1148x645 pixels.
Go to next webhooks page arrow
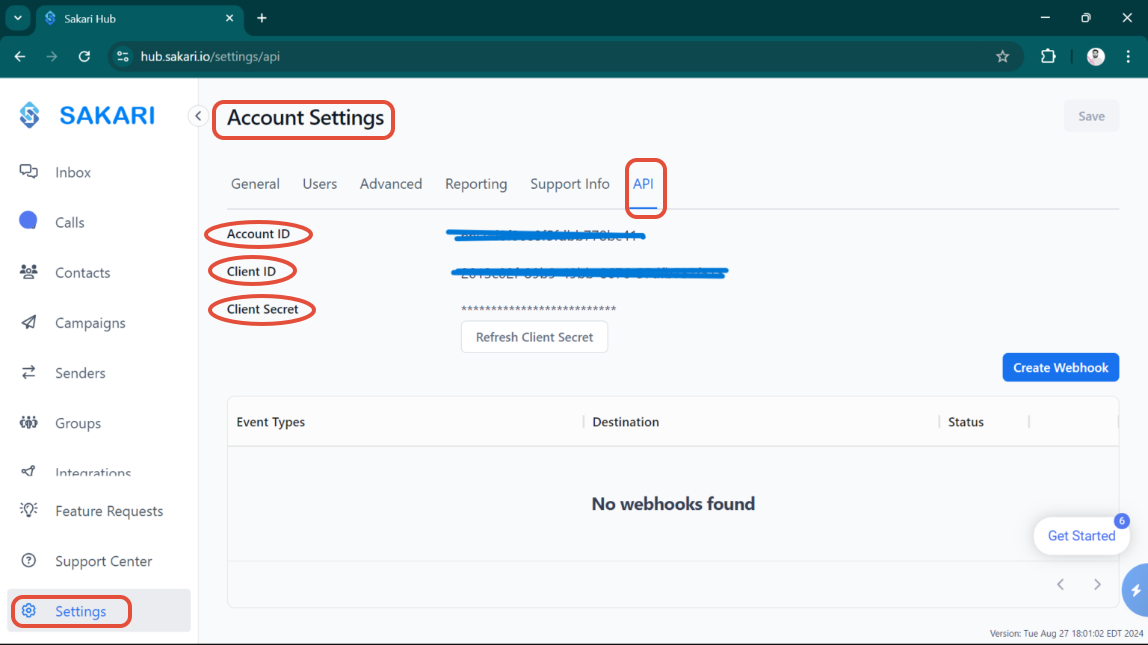click(1097, 585)
